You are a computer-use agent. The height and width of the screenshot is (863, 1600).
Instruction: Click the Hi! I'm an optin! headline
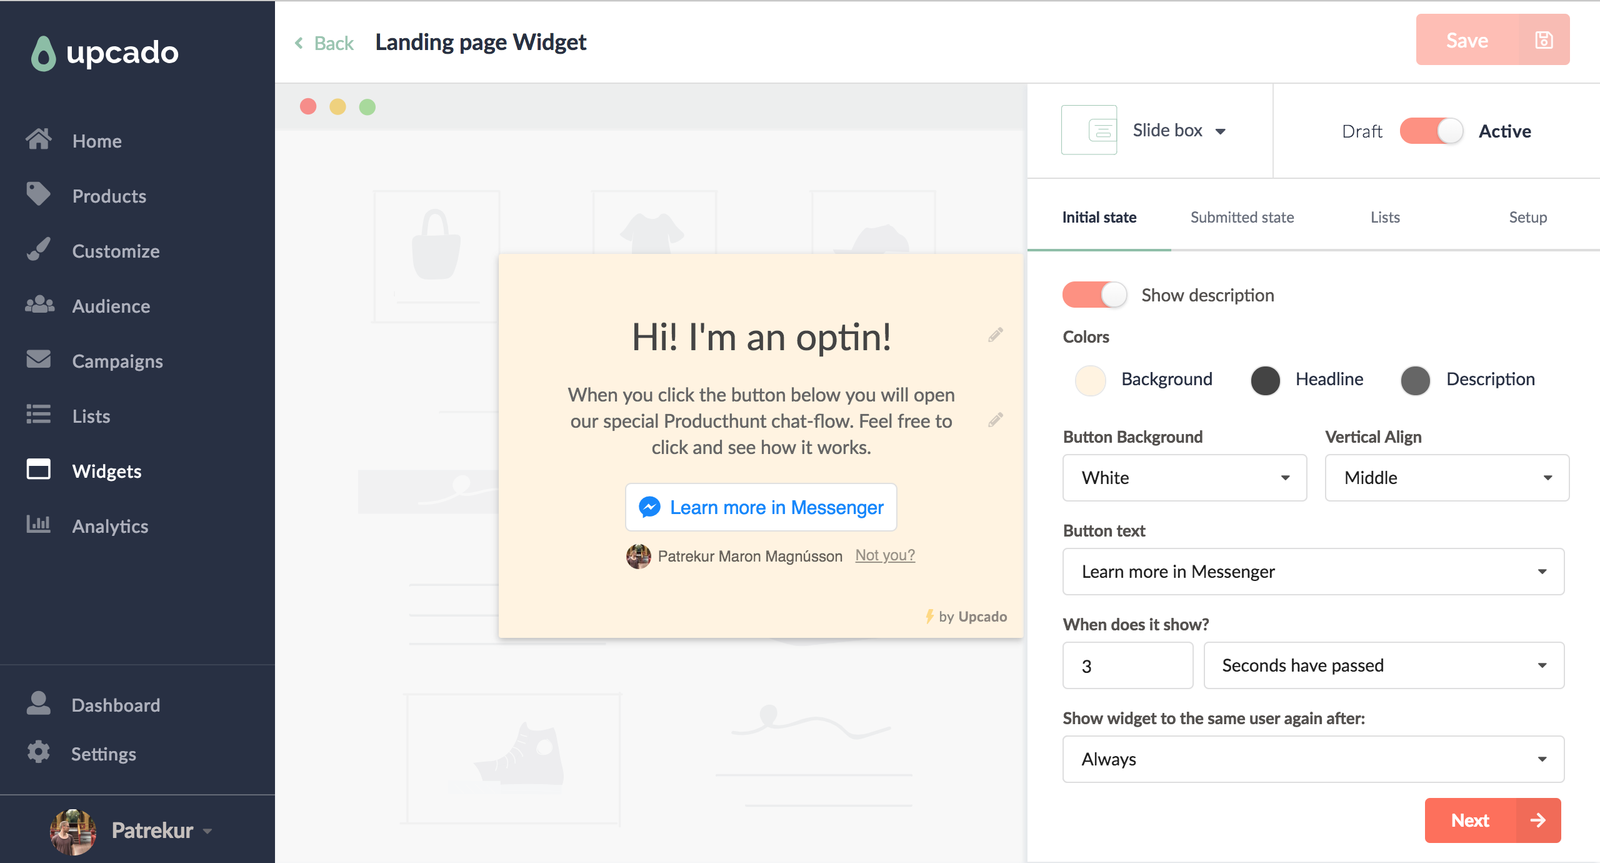coord(761,337)
